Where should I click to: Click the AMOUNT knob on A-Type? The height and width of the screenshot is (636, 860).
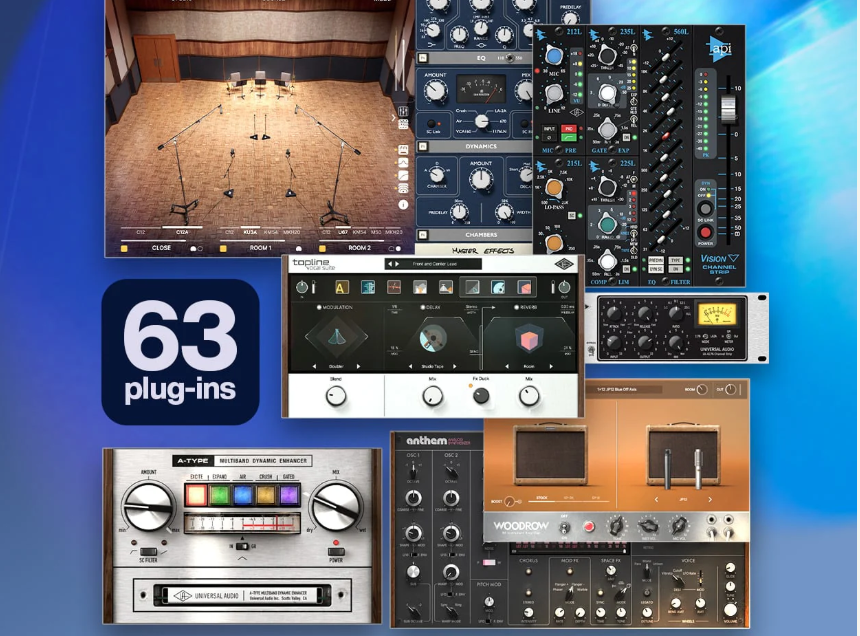coord(148,506)
